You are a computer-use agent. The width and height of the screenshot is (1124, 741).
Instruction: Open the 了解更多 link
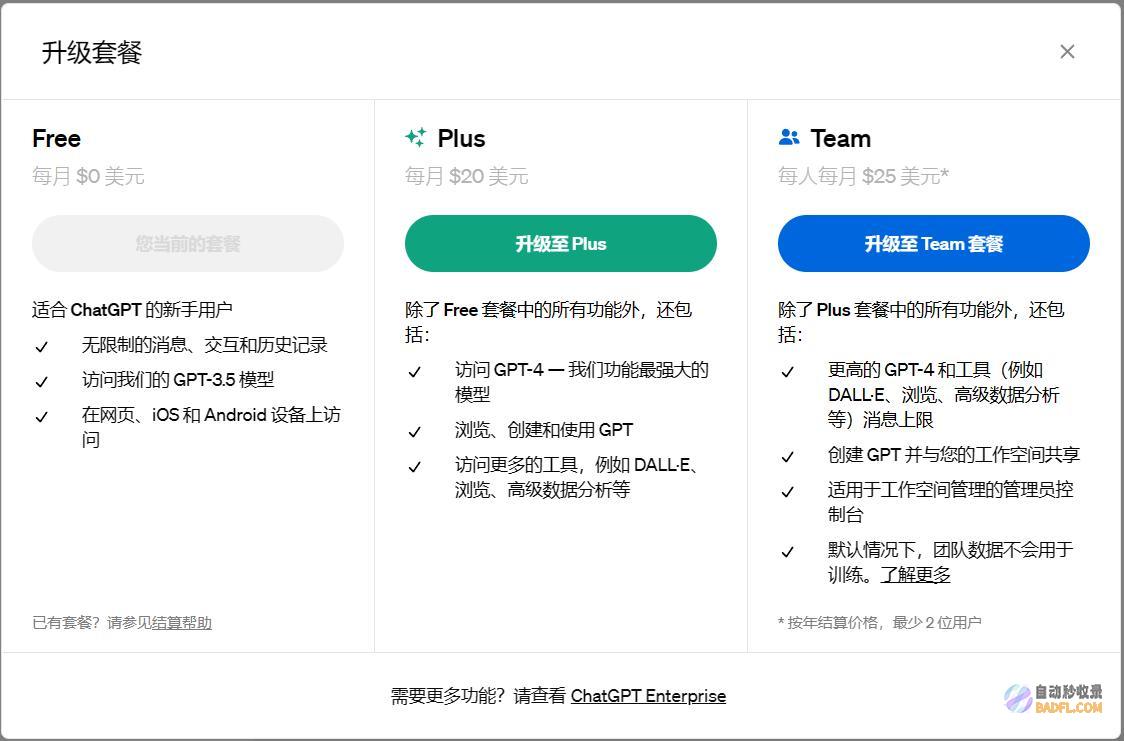915,575
